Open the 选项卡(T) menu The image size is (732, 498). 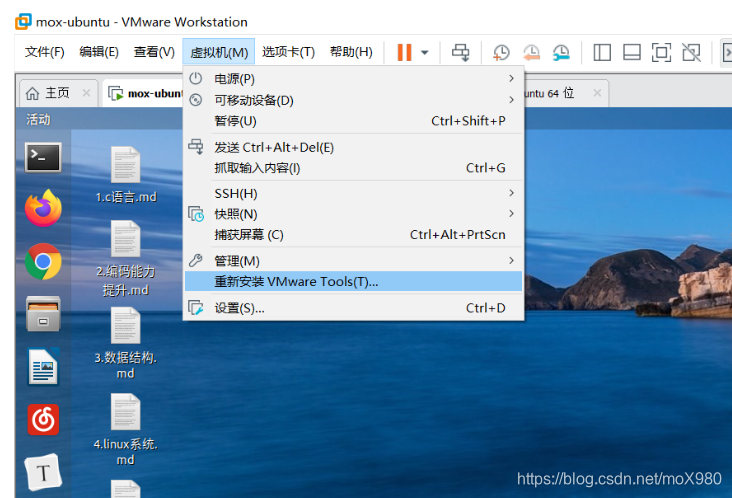click(x=289, y=52)
